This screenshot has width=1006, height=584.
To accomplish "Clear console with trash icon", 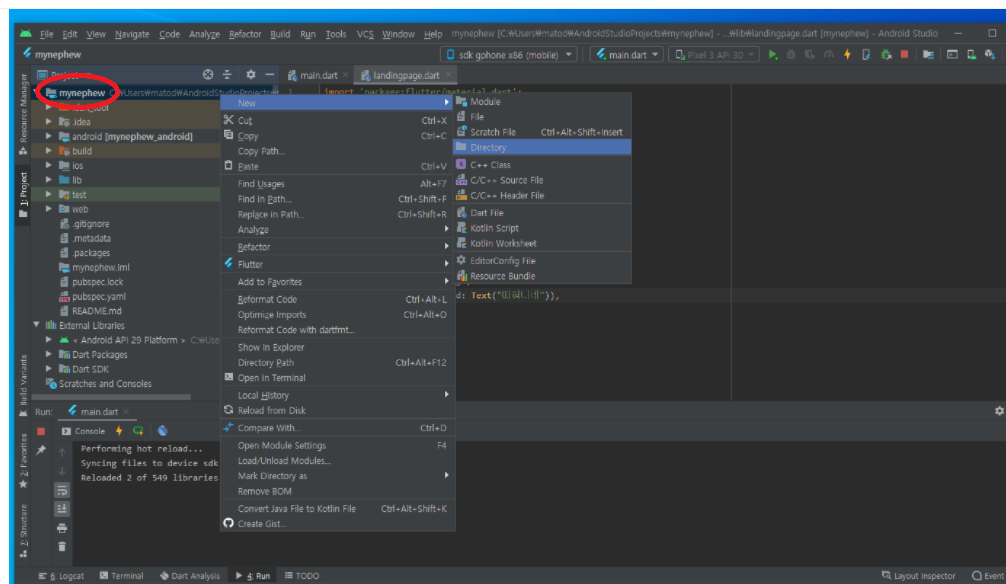I will [62, 547].
